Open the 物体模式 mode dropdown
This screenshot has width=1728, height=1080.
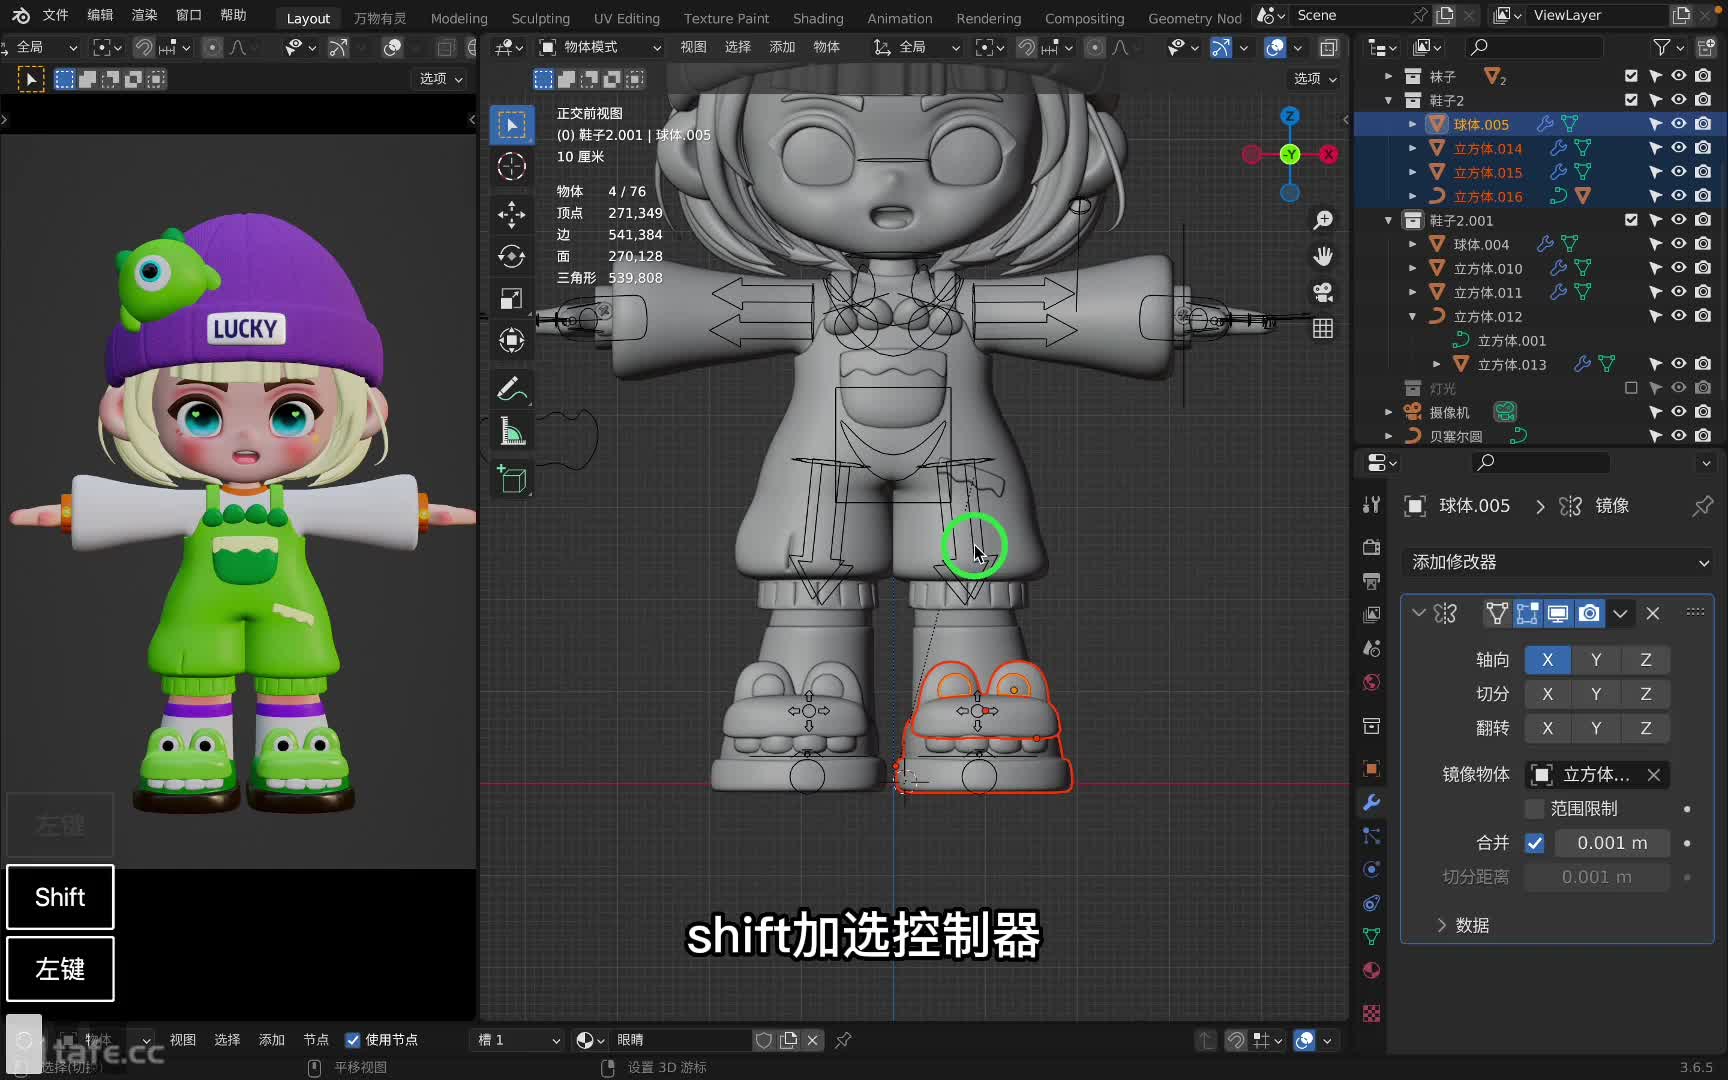click(x=599, y=47)
